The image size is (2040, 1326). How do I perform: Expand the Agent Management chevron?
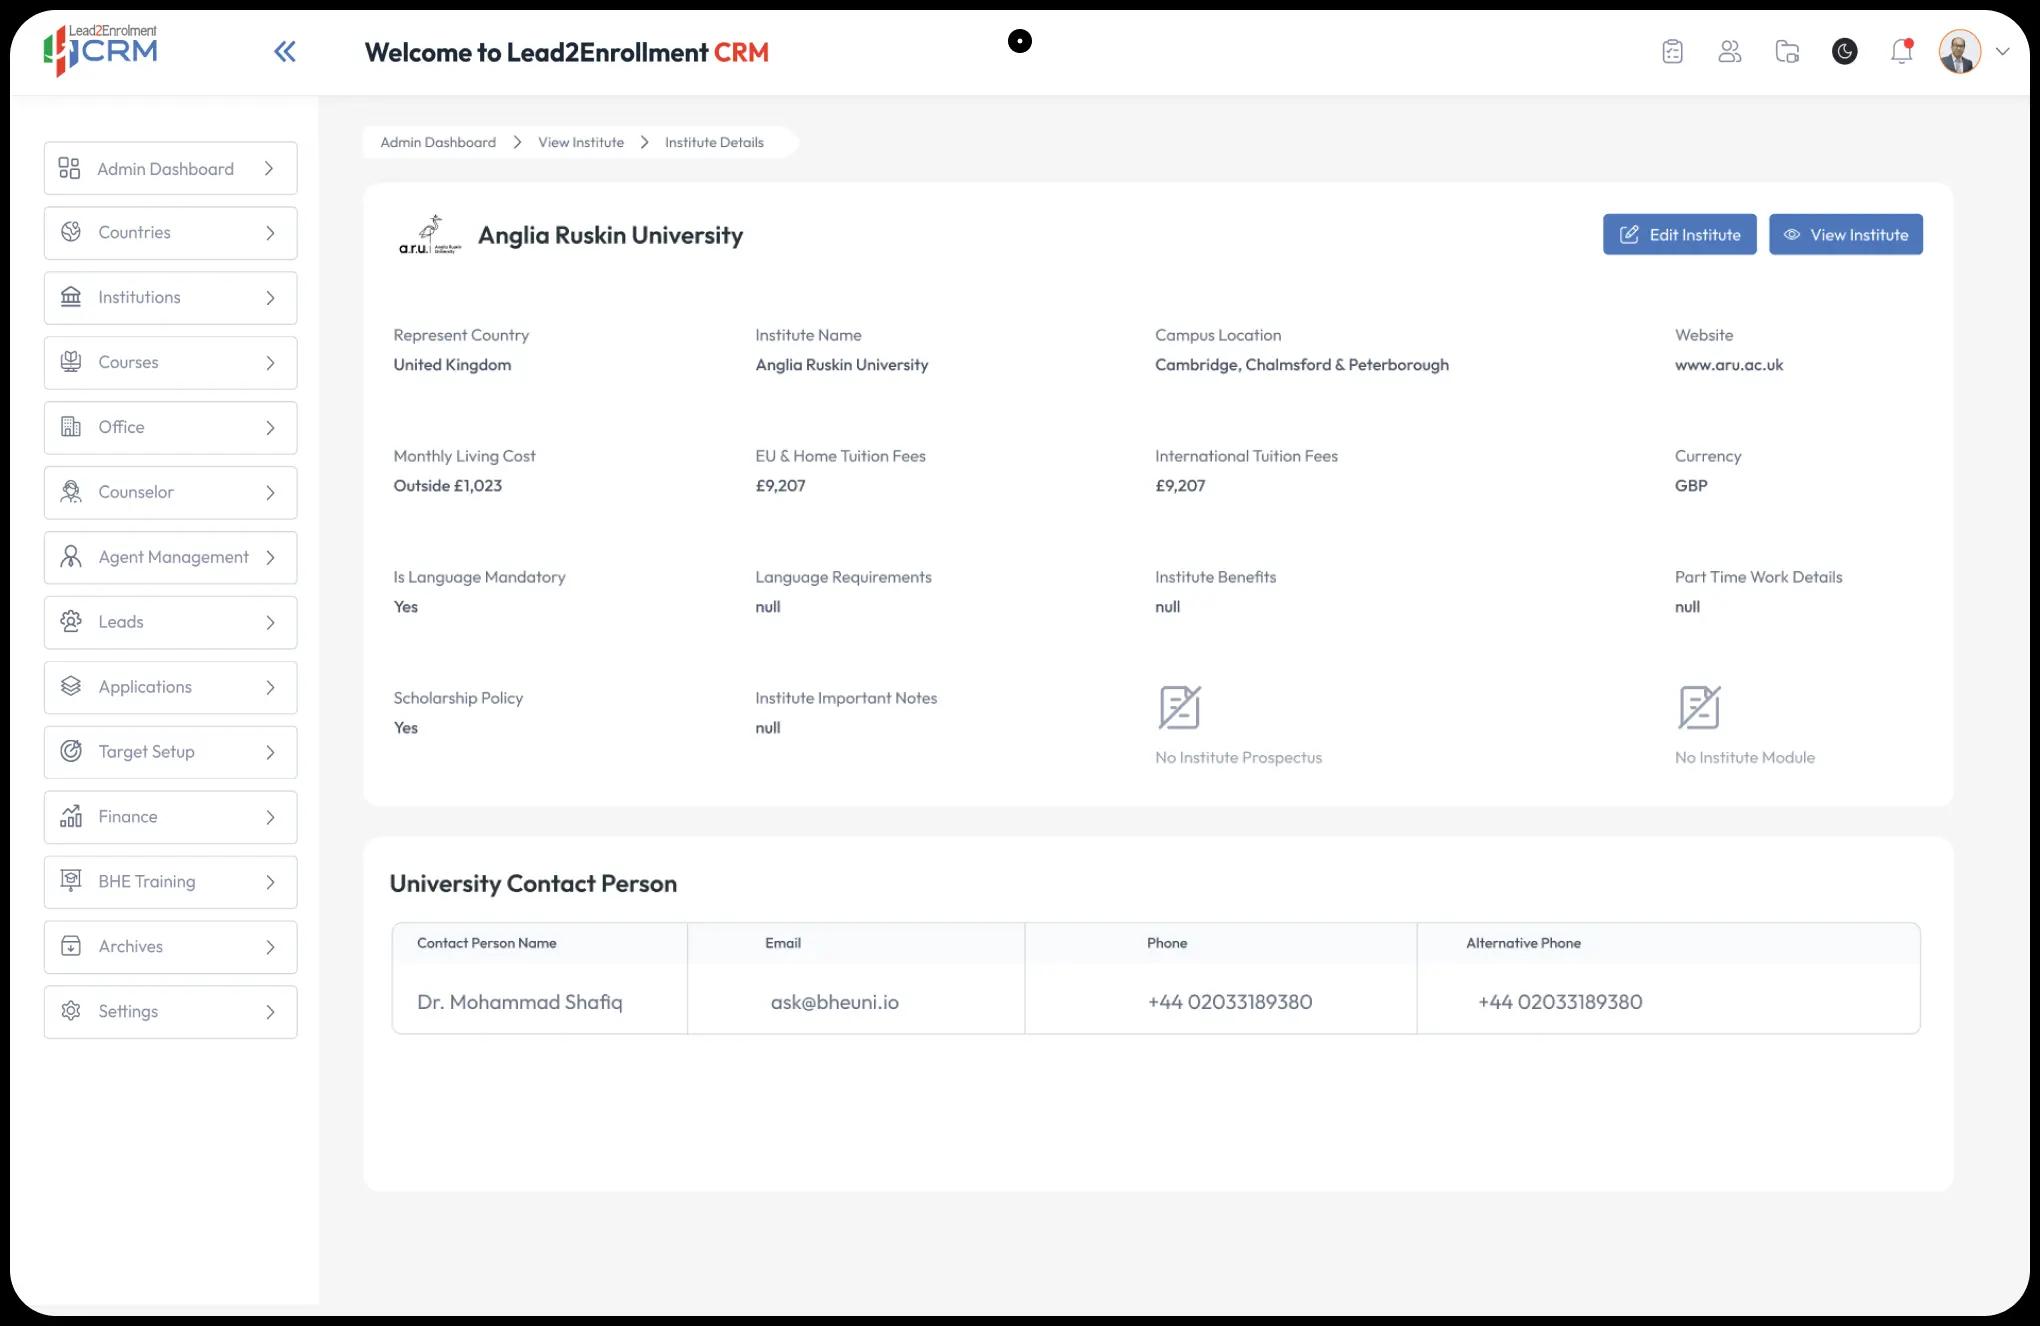pyautogui.click(x=270, y=558)
